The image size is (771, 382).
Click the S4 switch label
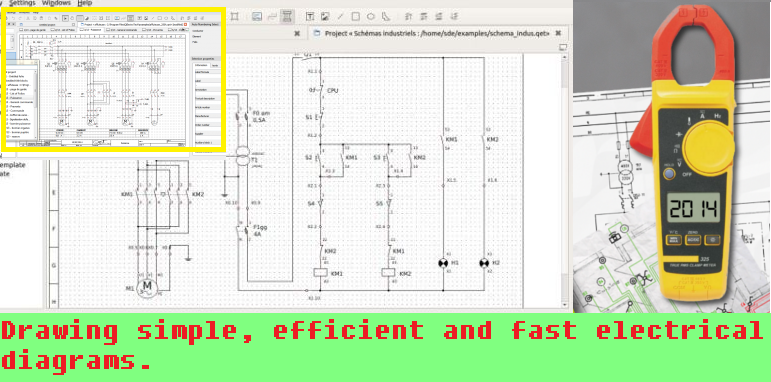pos(311,204)
